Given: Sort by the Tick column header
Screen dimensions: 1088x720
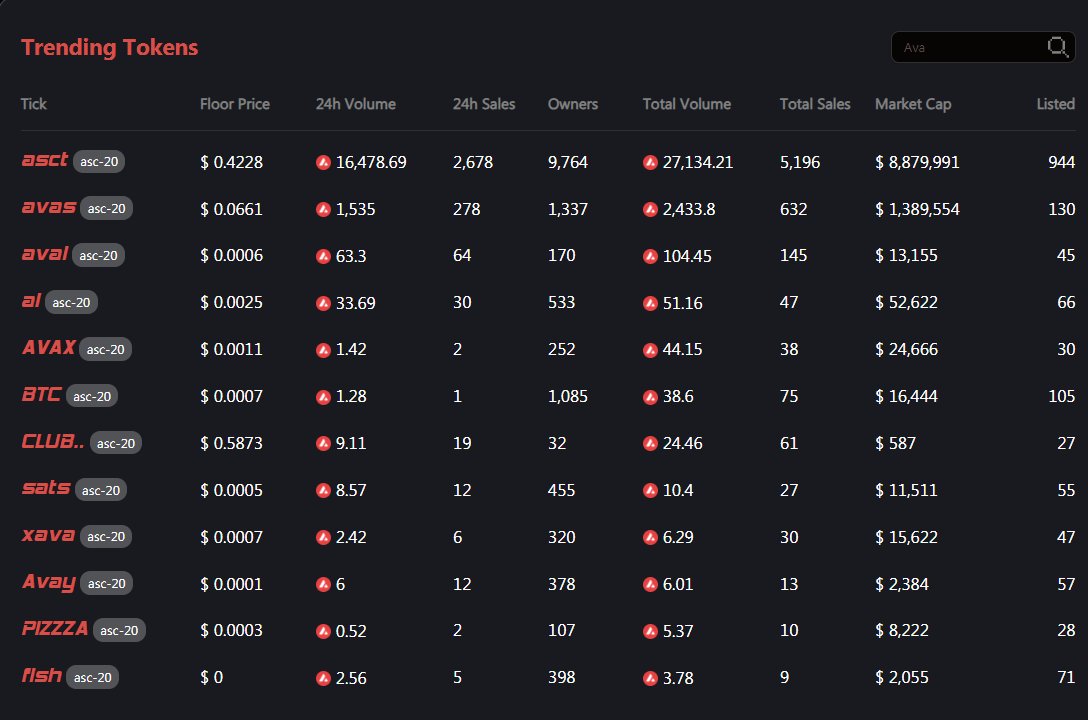Looking at the screenshot, I should click(x=33, y=104).
